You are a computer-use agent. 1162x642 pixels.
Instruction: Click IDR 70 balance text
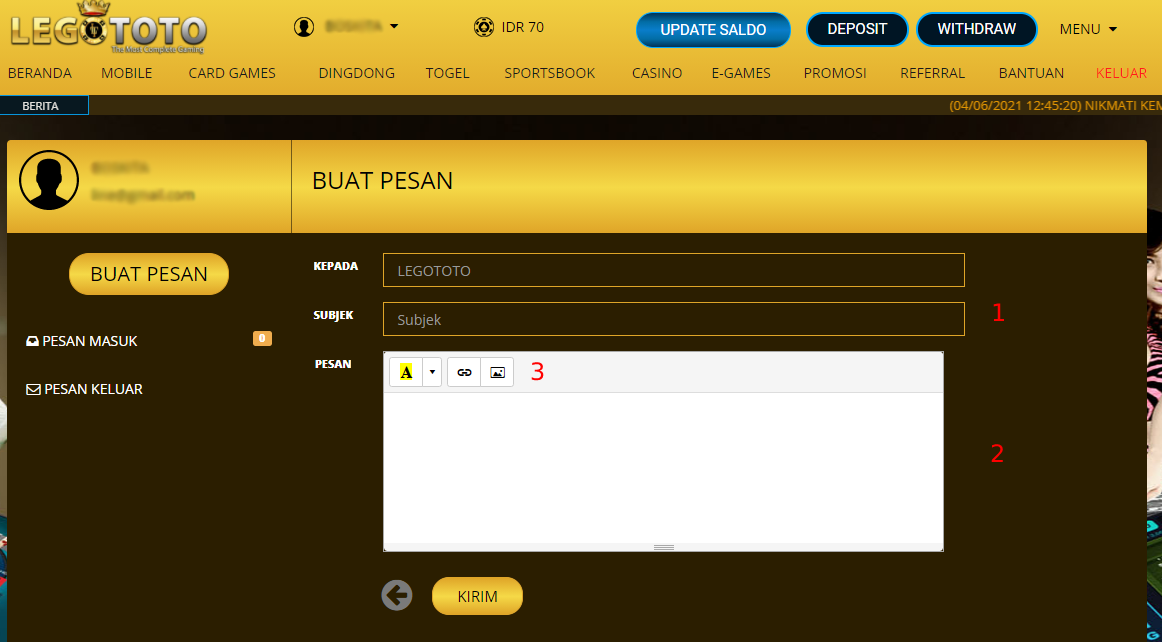pyautogui.click(x=522, y=27)
